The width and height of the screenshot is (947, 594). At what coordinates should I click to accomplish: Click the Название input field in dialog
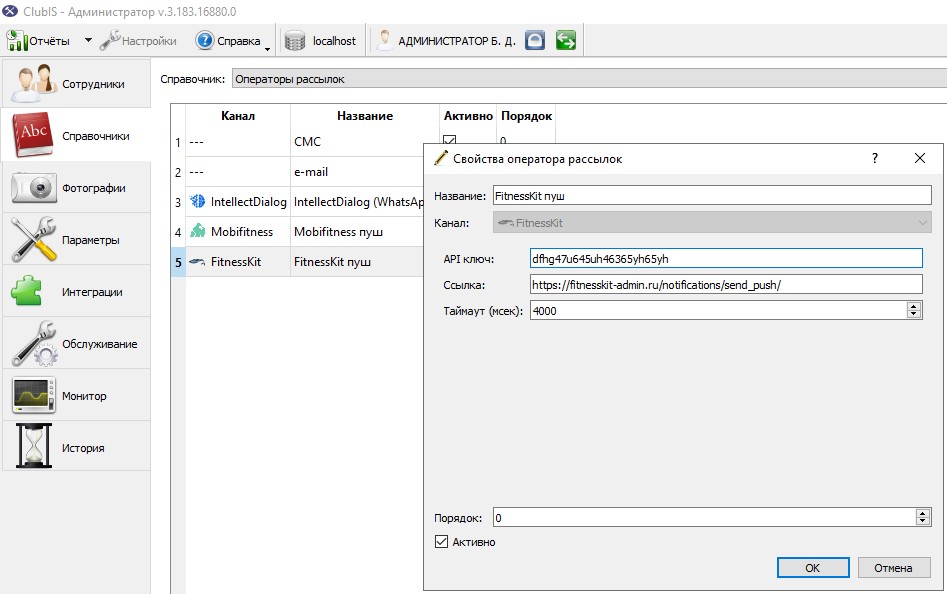coord(712,195)
